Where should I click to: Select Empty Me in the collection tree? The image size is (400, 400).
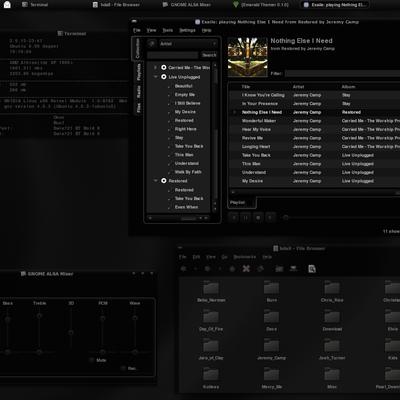coord(185,95)
